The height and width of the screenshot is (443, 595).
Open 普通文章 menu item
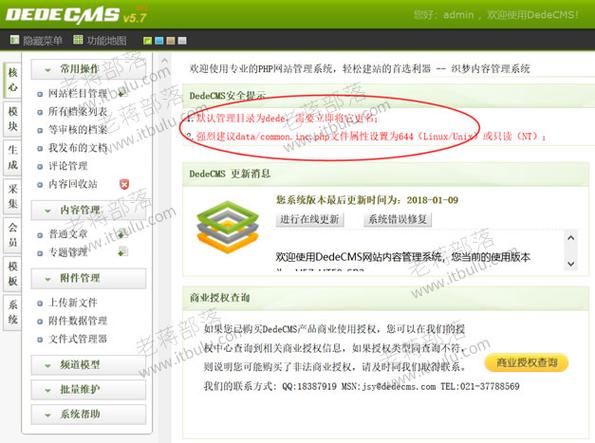tap(68, 234)
